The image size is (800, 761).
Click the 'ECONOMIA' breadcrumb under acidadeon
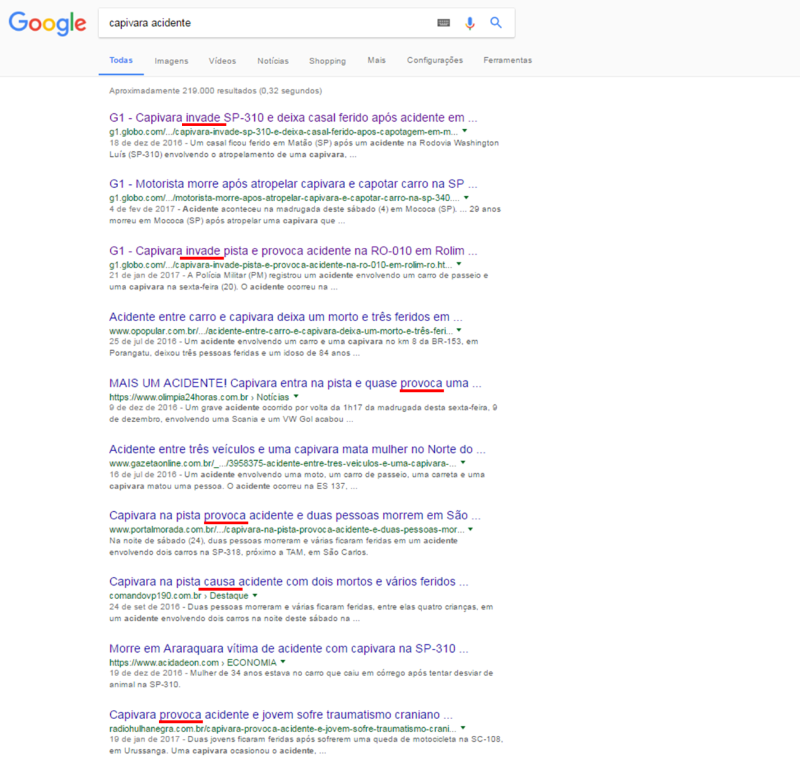[252, 662]
